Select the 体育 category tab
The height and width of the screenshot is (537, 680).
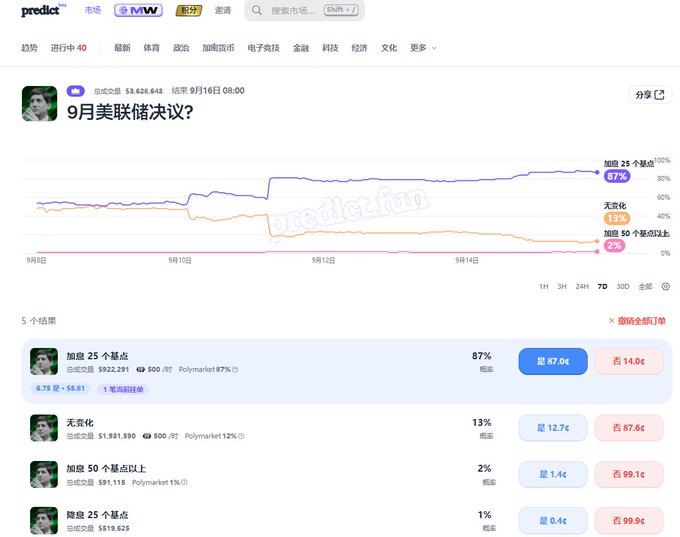151,48
